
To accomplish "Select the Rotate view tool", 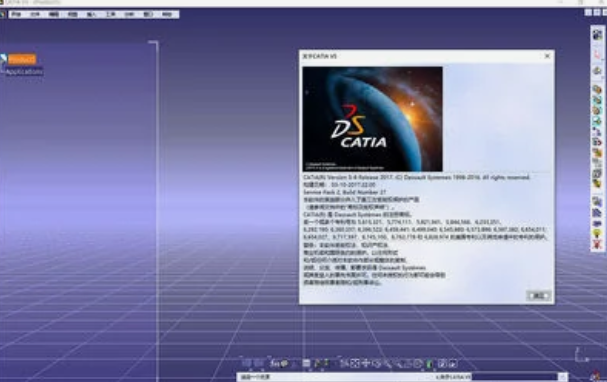I will 377,363.
